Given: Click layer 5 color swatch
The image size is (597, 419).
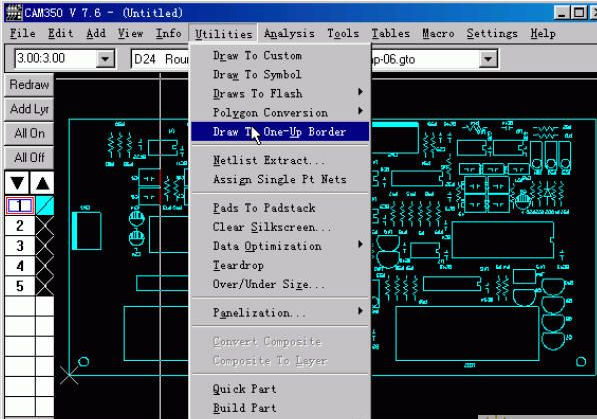Looking at the screenshot, I should point(45,286).
